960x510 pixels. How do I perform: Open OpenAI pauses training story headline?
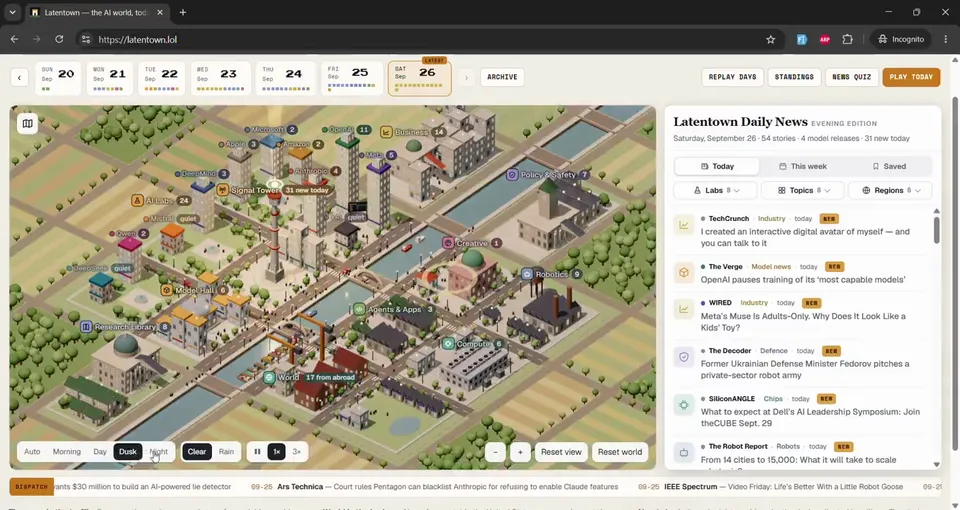pos(803,279)
